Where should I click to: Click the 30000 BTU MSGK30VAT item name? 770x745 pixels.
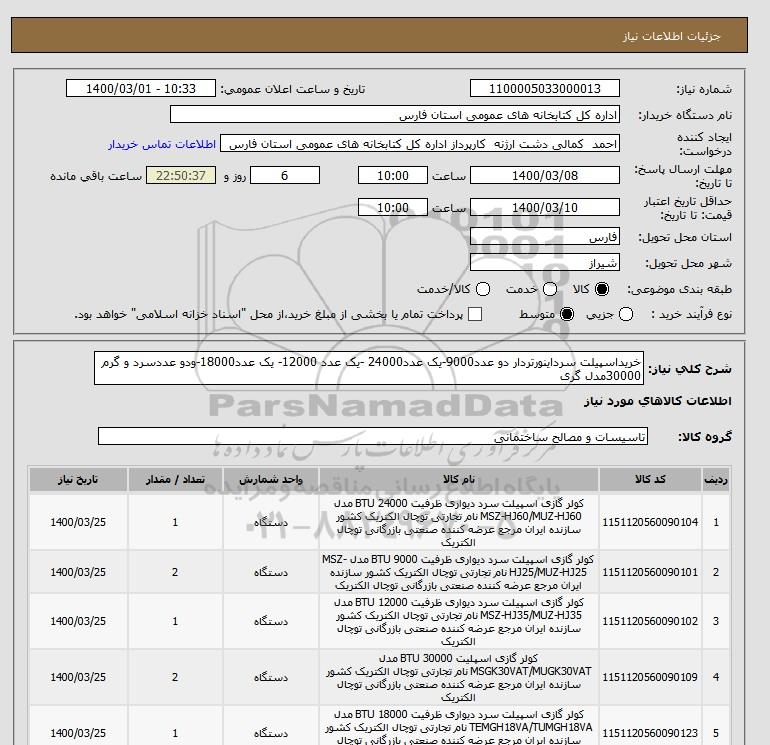(459, 677)
